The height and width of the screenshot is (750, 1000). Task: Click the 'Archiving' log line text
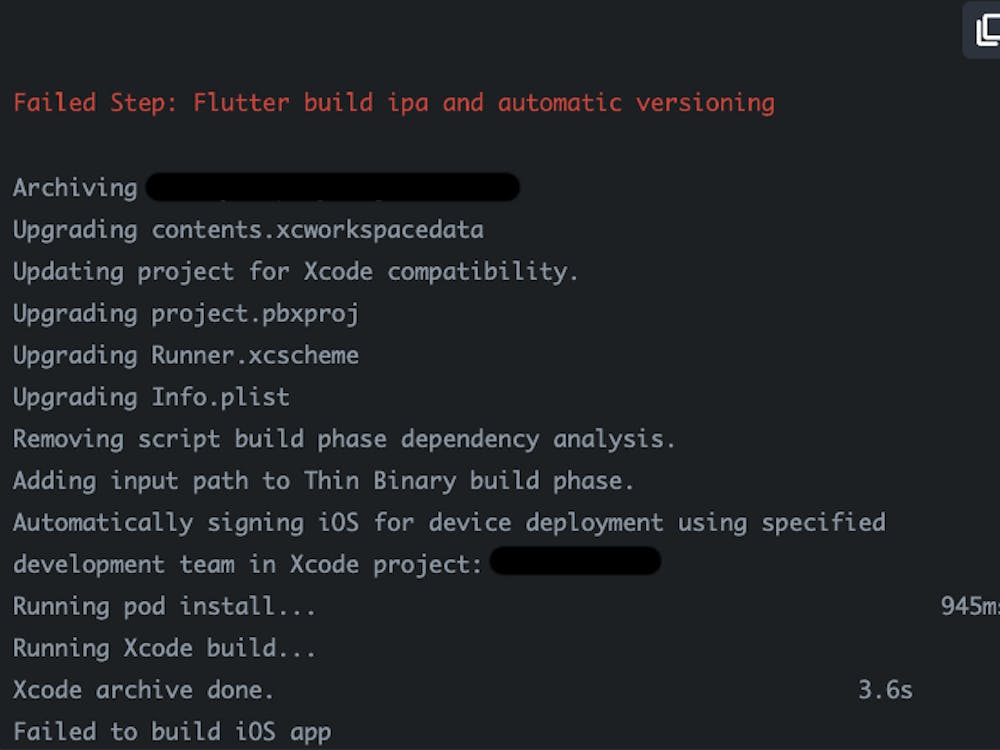pyautogui.click(x=75, y=188)
